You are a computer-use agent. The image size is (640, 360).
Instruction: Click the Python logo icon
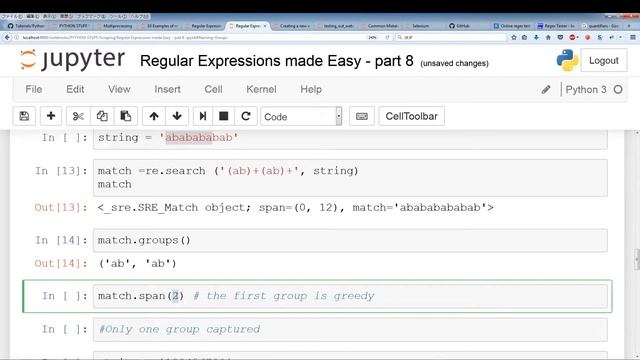(x=567, y=60)
